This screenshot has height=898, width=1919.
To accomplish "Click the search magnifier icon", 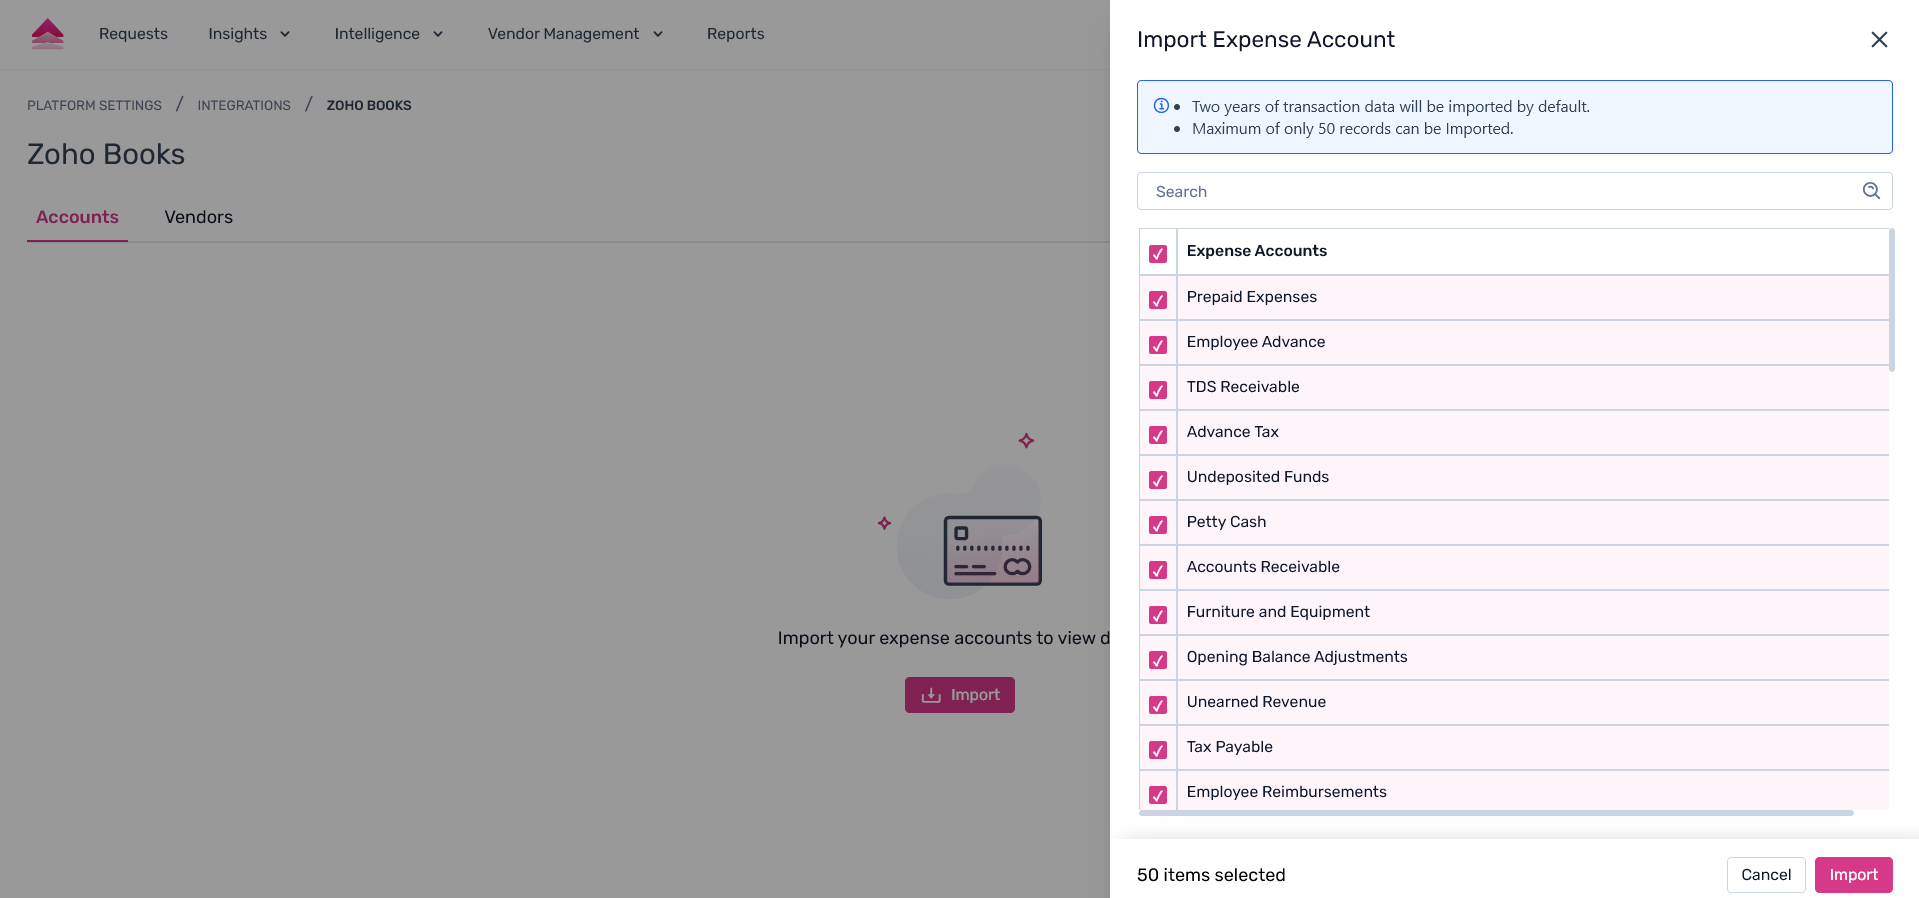I will pyautogui.click(x=1871, y=191).
